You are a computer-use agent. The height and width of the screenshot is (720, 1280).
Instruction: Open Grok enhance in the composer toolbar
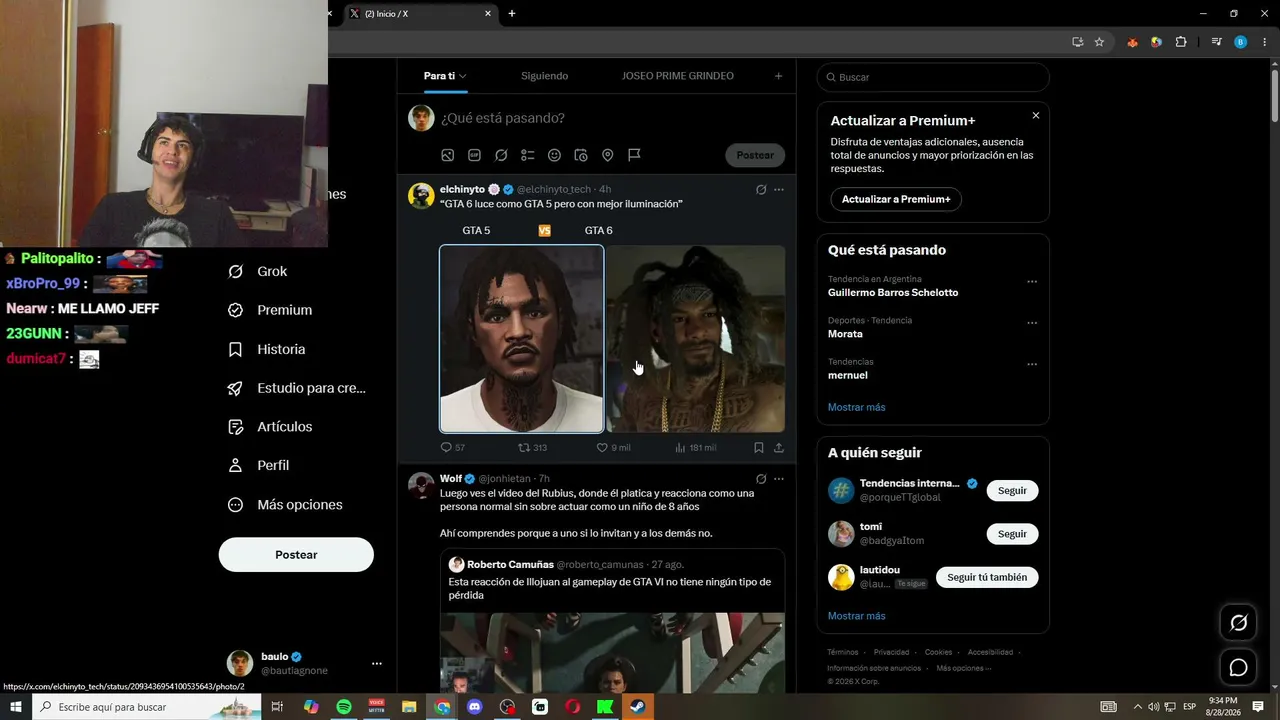click(x=501, y=155)
